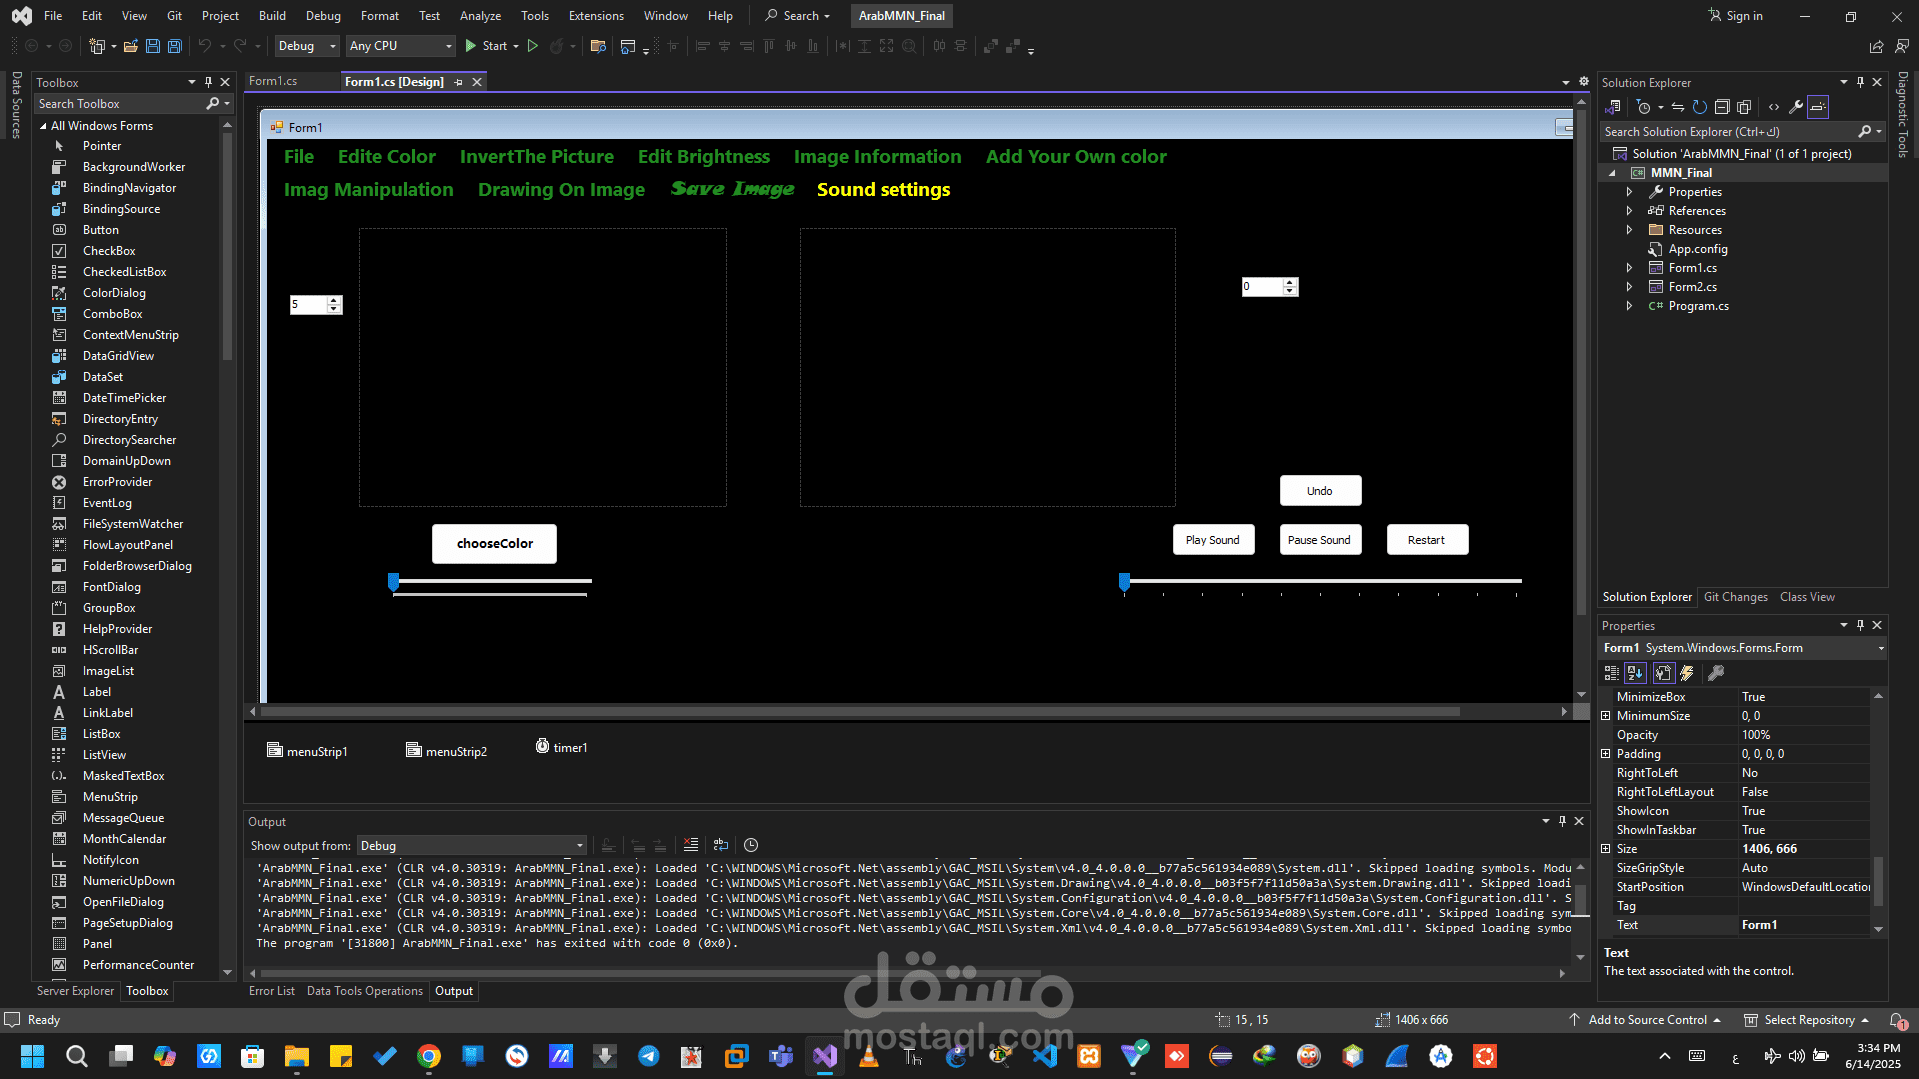This screenshot has height=1079, width=1919.
Task: Click the Search Solution Explorer field
Action: coord(1728,132)
